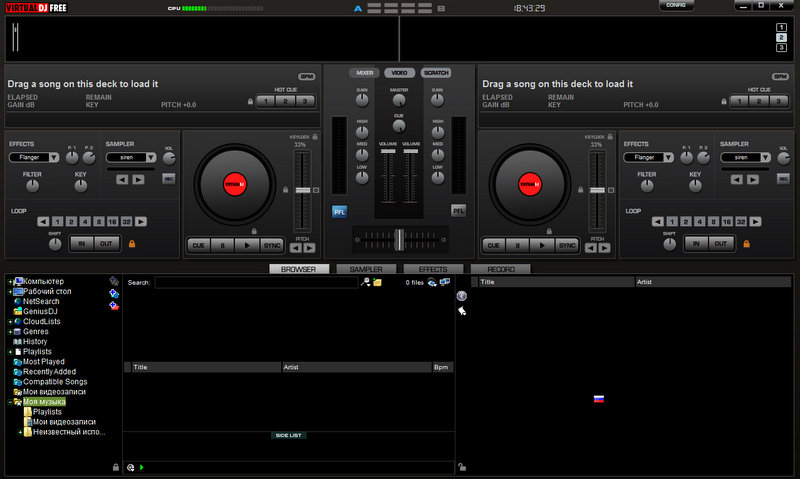This screenshot has width=800, height=479.
Task: Click the left deck BPM tap button
Action: pyautogui.click(x=307, y=77)
